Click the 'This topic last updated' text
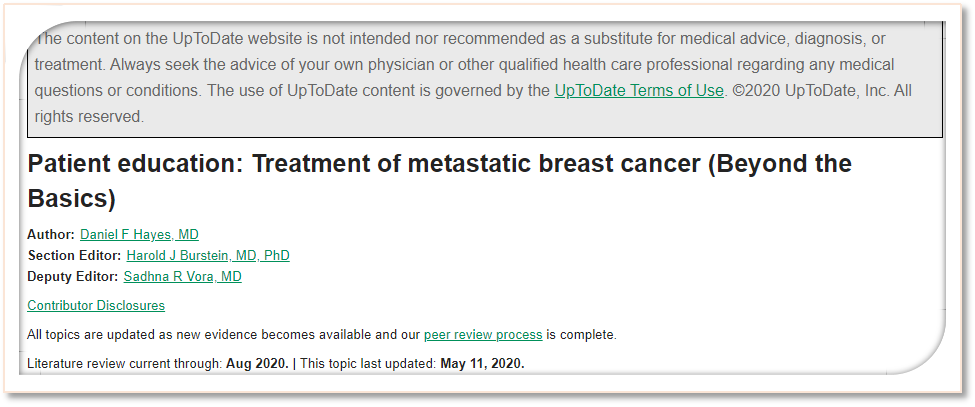975x407 pixels. click(367, 364)
